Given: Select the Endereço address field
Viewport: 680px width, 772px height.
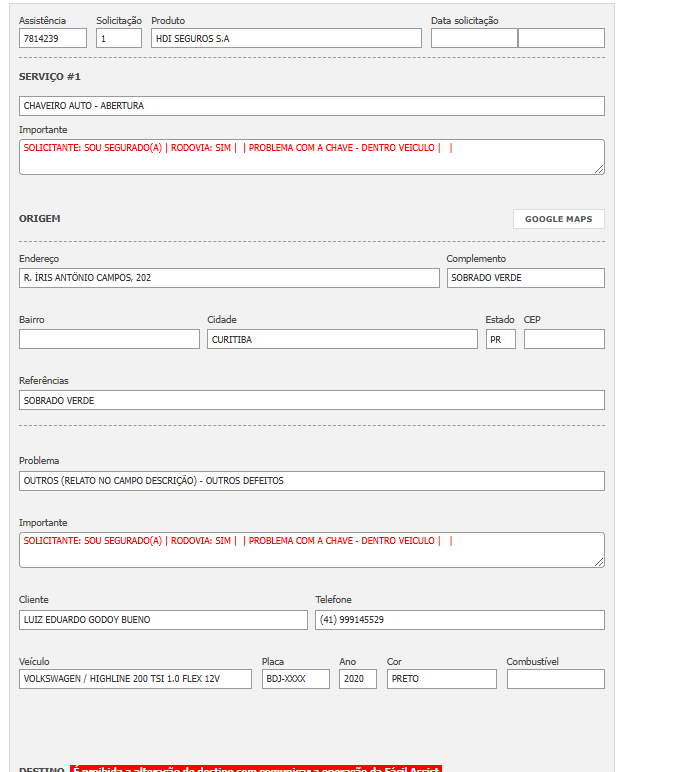Looking at the screenshot, I should 229,278.
